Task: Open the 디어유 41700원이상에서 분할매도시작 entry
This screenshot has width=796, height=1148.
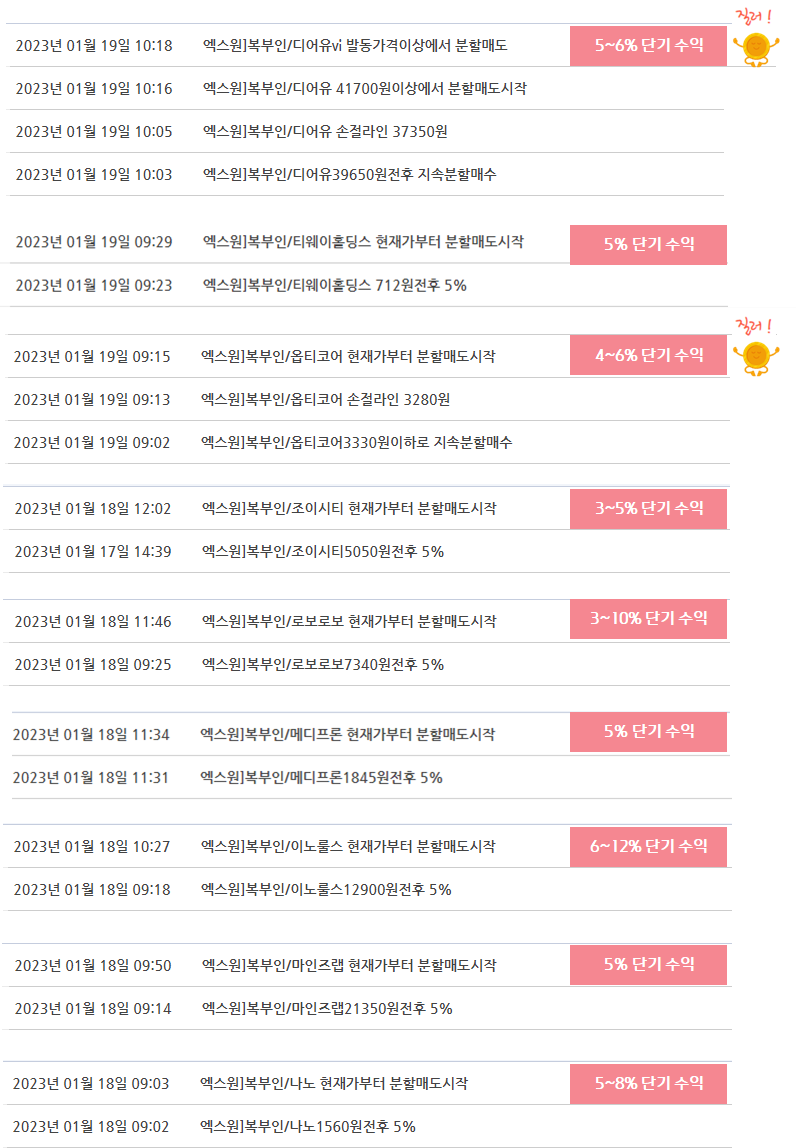Action: 365,89
